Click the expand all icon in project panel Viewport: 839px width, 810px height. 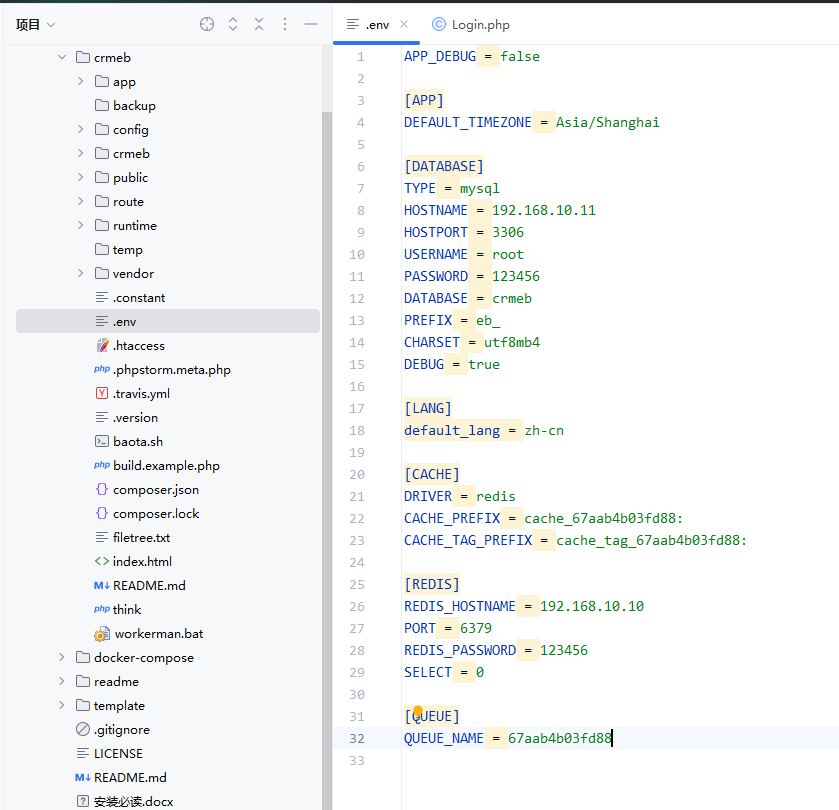click(233, 24)
